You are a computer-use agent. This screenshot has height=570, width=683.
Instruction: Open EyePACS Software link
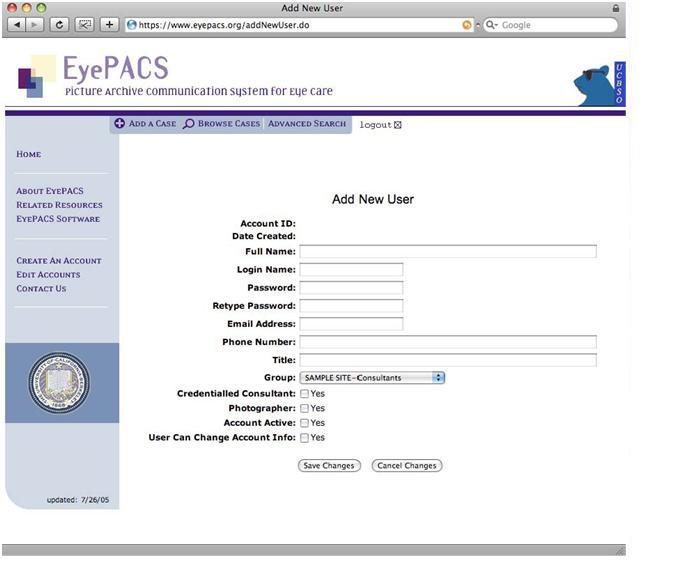point(58,219)
